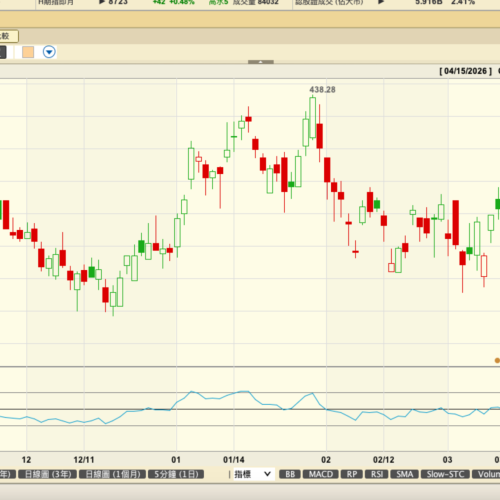Switch to the 日線圖 (3年) chart
Image resolution: width=500 pixels, height=500 pixels.
[x=48, y=474]
